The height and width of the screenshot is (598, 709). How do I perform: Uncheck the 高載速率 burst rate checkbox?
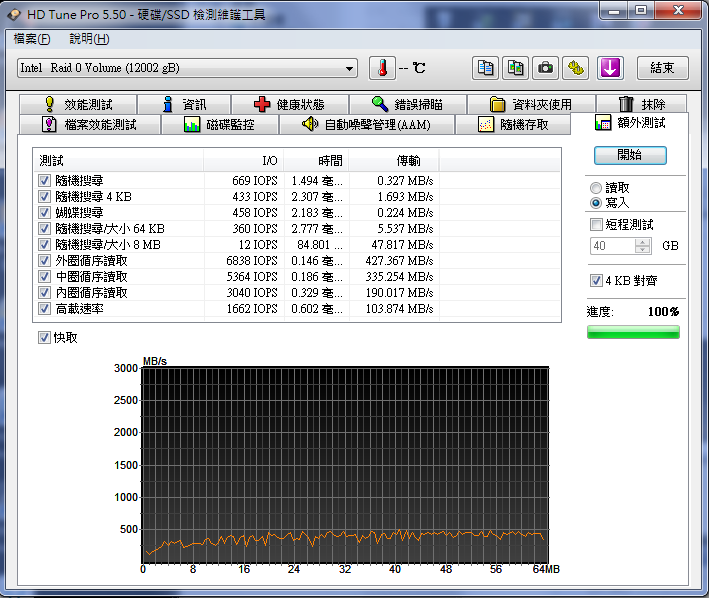44,309
